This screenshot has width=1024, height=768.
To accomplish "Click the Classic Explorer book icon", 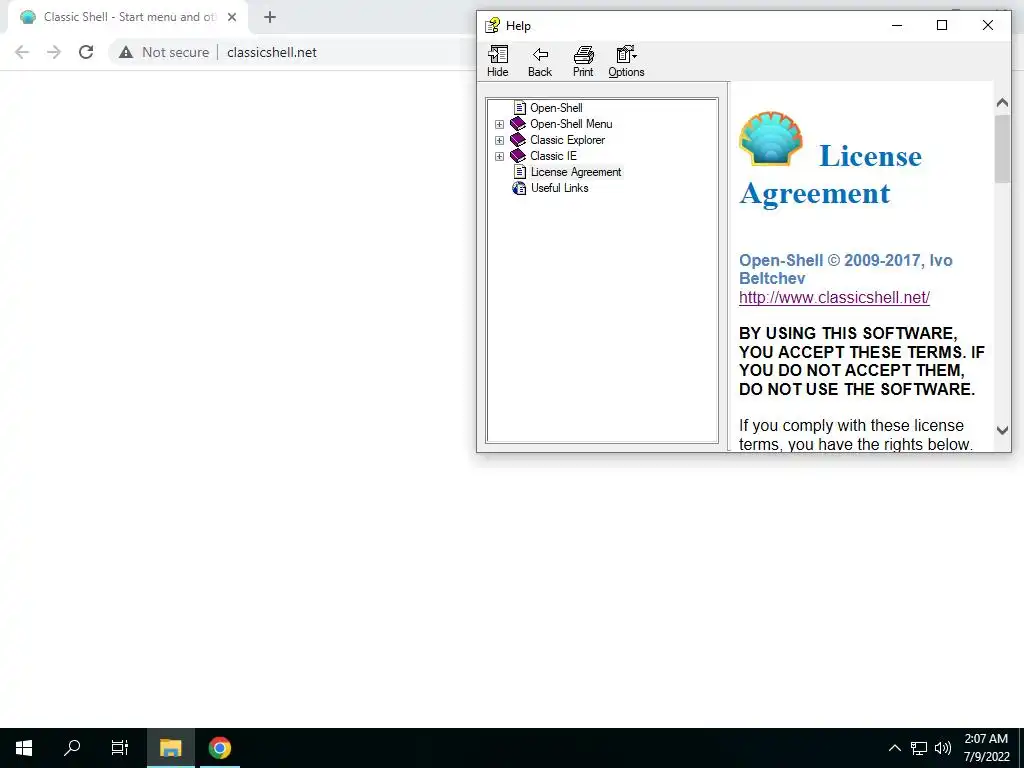I will pyautogui.click(x=518, y=140).
